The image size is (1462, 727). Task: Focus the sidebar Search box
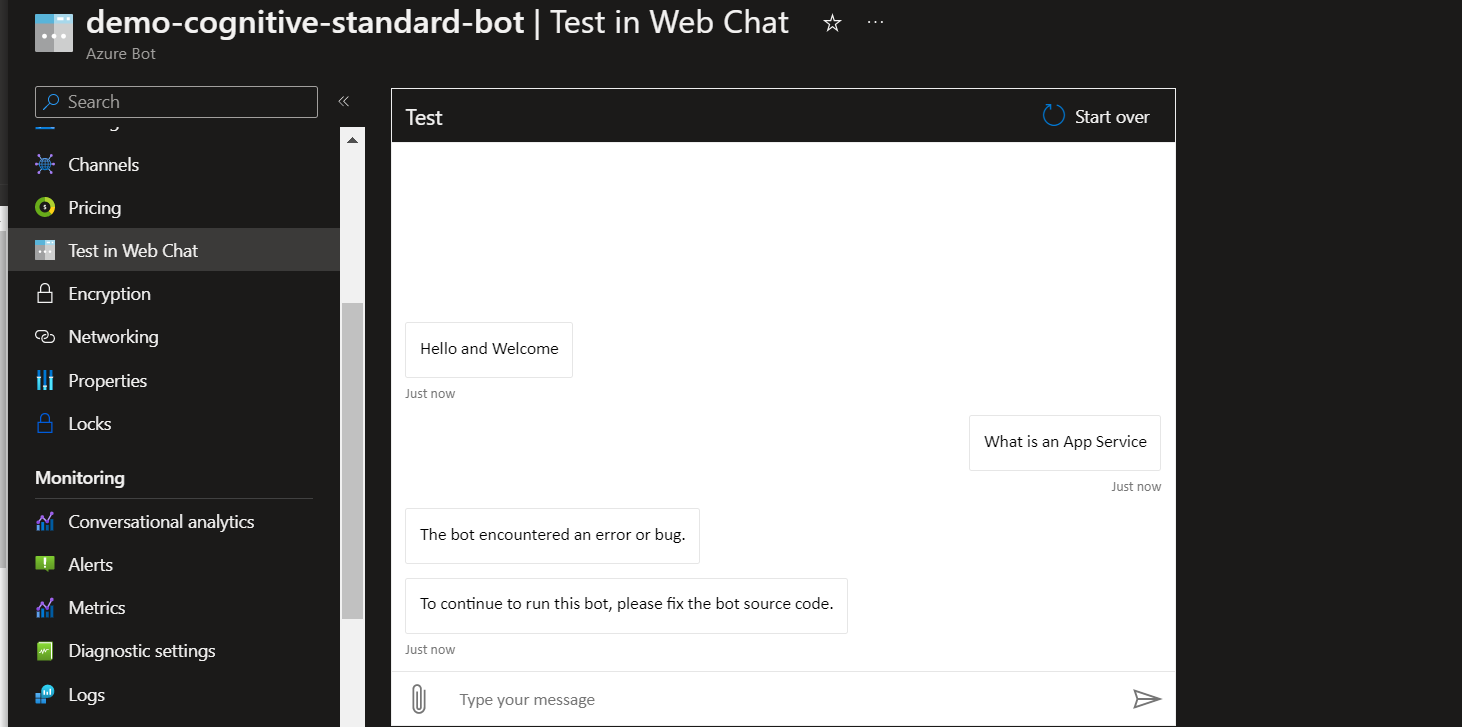pos(176,102)
